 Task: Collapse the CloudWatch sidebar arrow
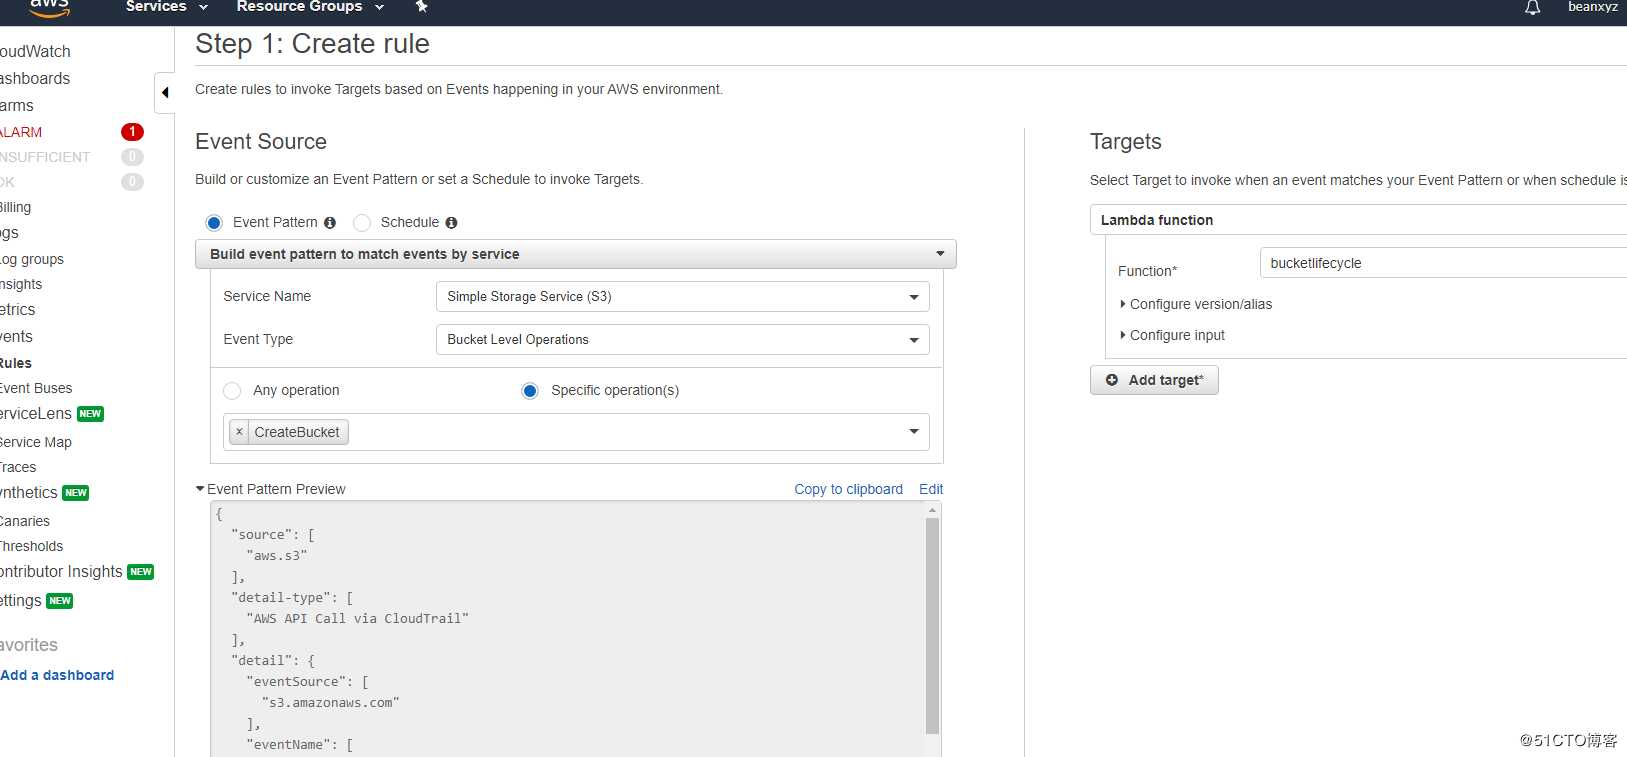(165, 92)
